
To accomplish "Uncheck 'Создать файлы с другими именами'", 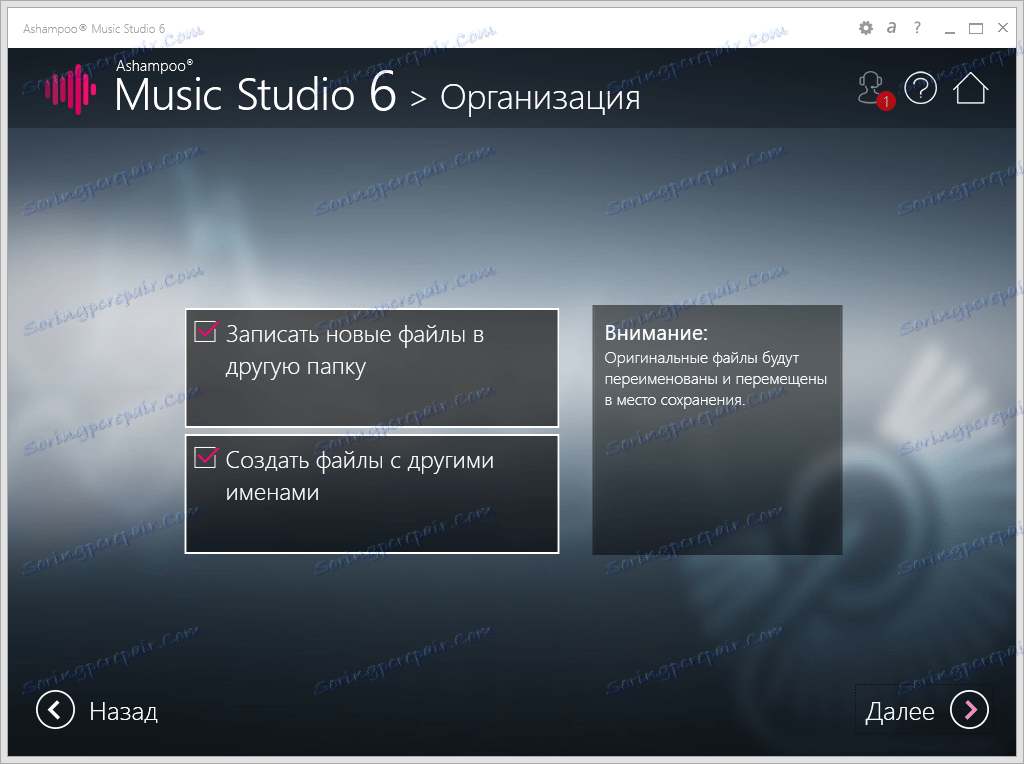I will click(206, 458).
